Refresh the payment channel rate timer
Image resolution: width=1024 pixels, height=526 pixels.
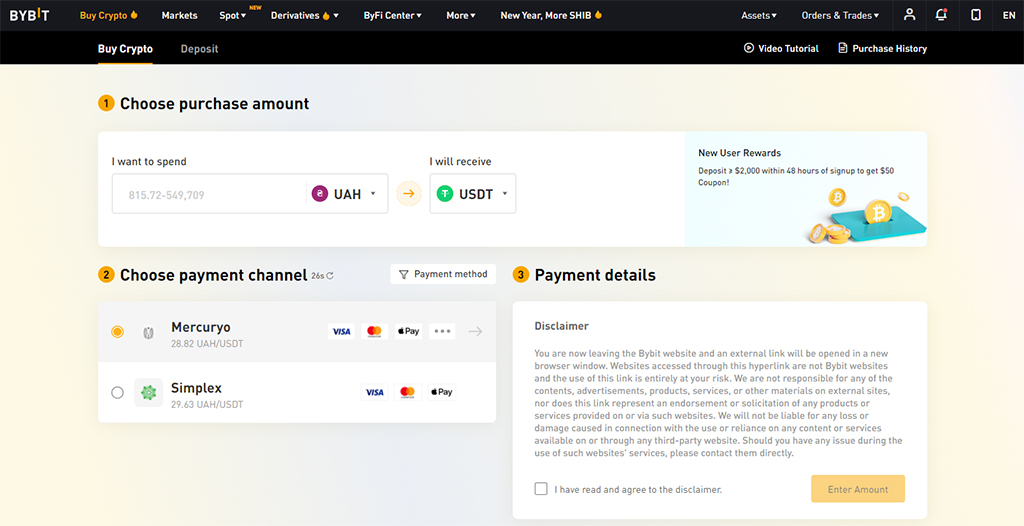(330, 276)
